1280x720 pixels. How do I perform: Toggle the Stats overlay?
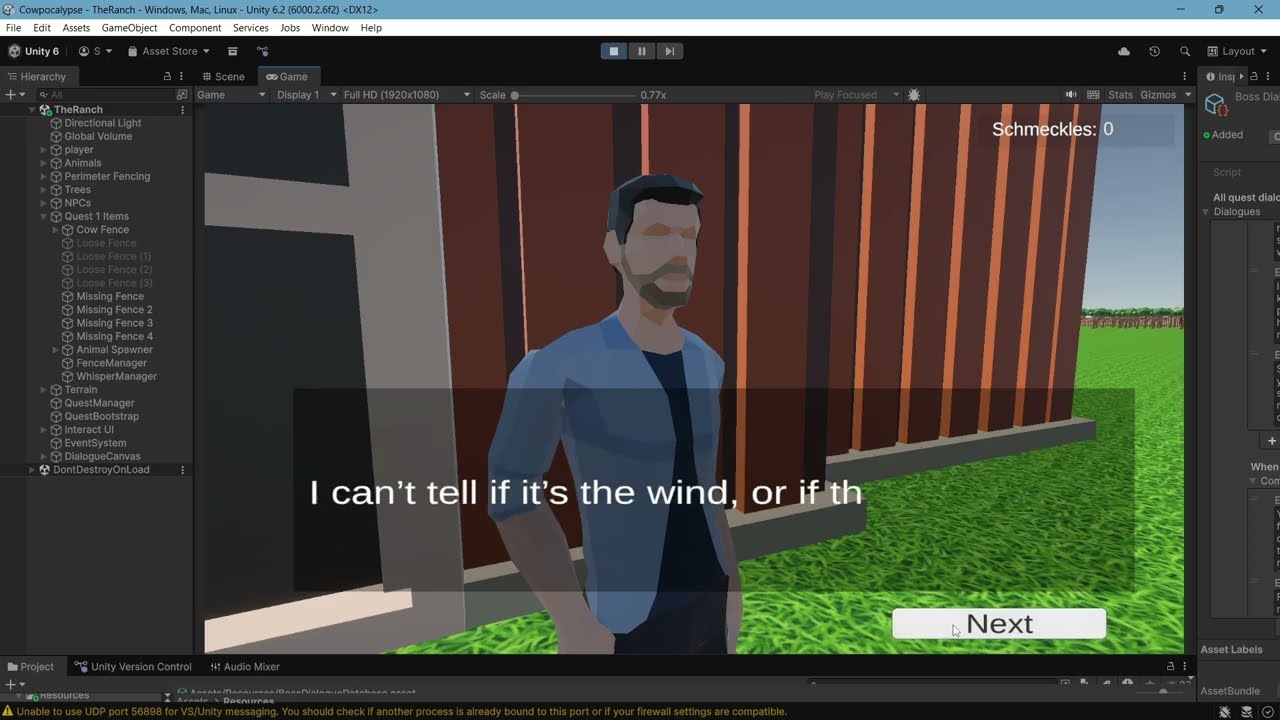[1120, 94]
